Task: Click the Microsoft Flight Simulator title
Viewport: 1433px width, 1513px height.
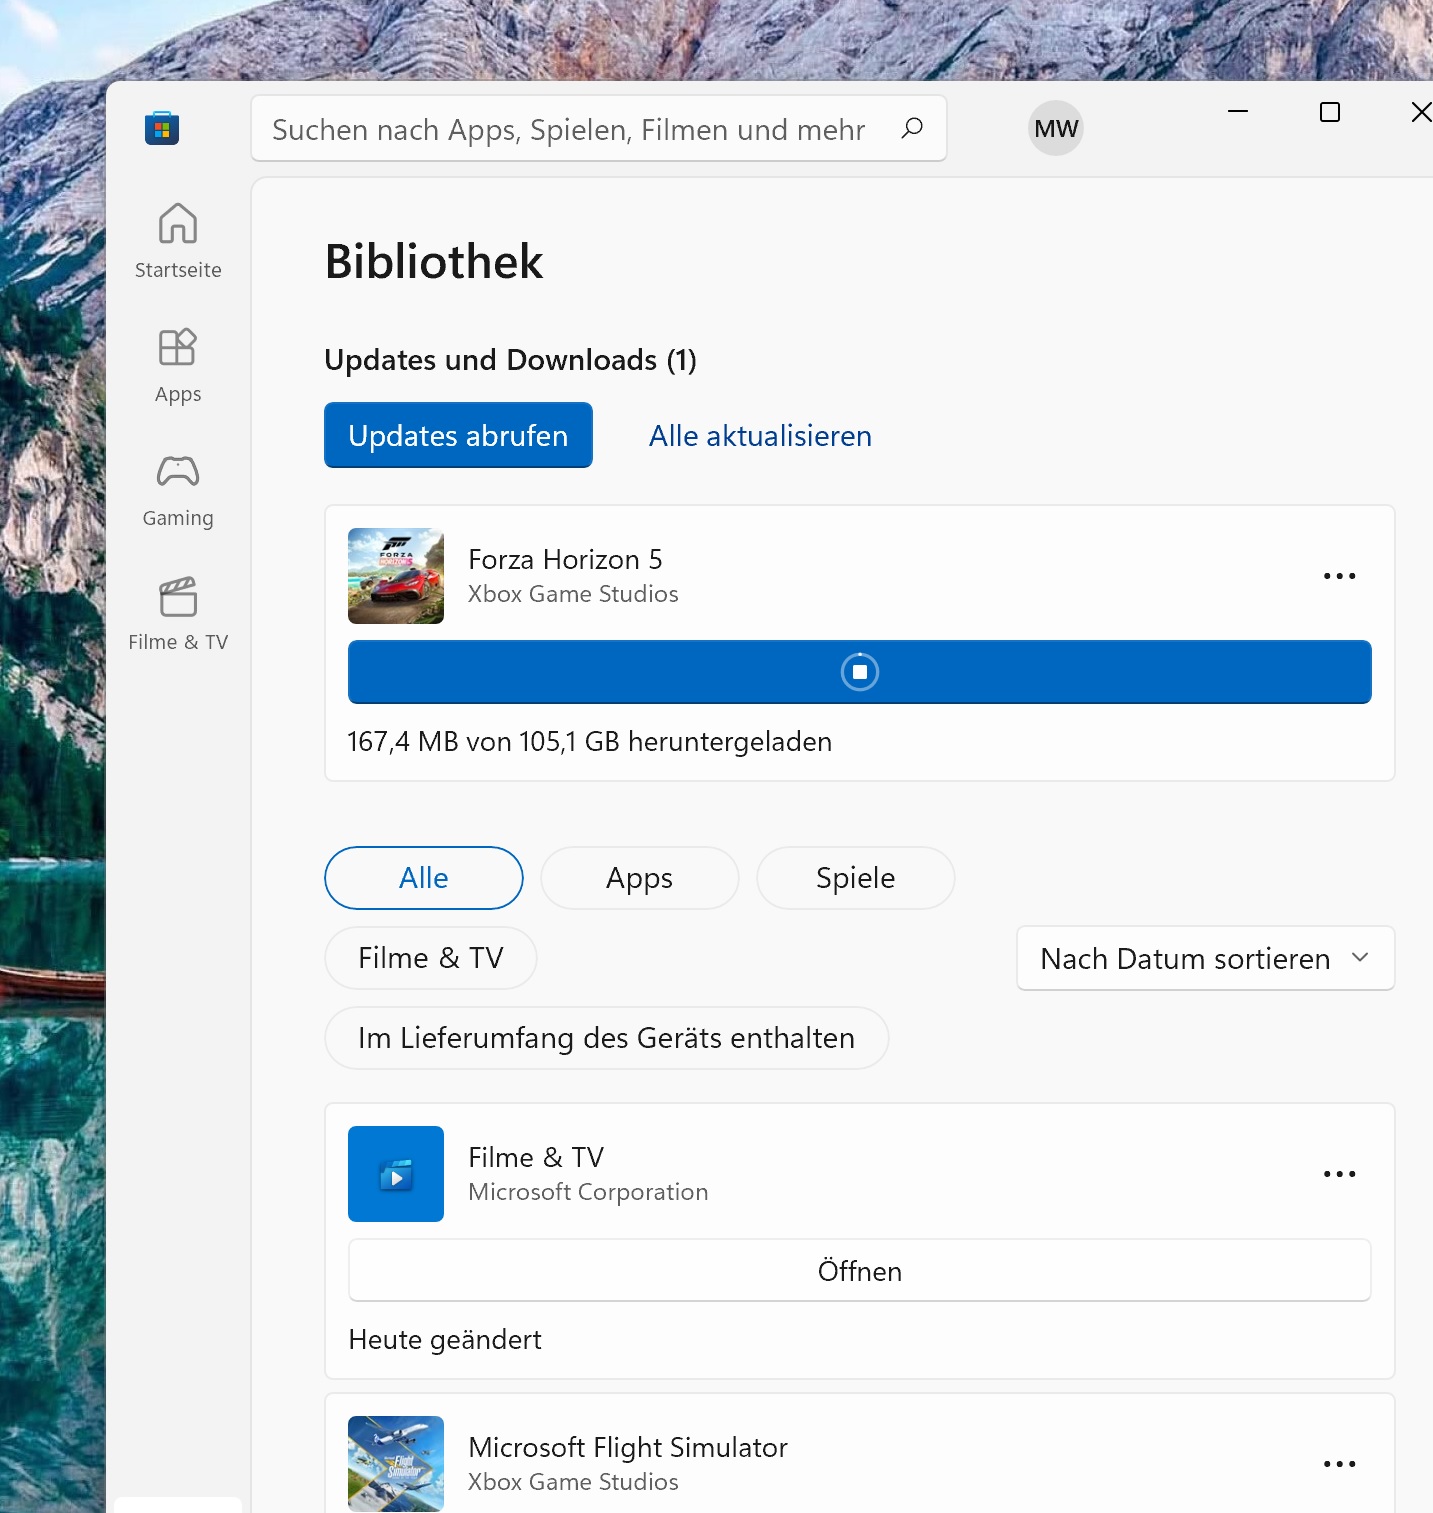Action: (628, 1447)
